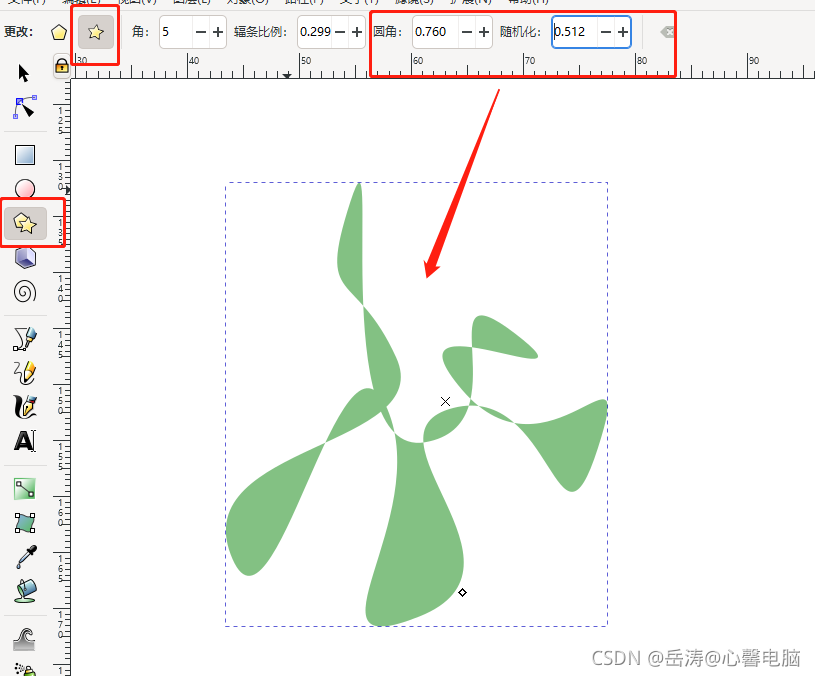Image resolution: width=815 pixels, height=676 pixels.
Task: Select the Spray tool
Action: [x=25, y=669]
